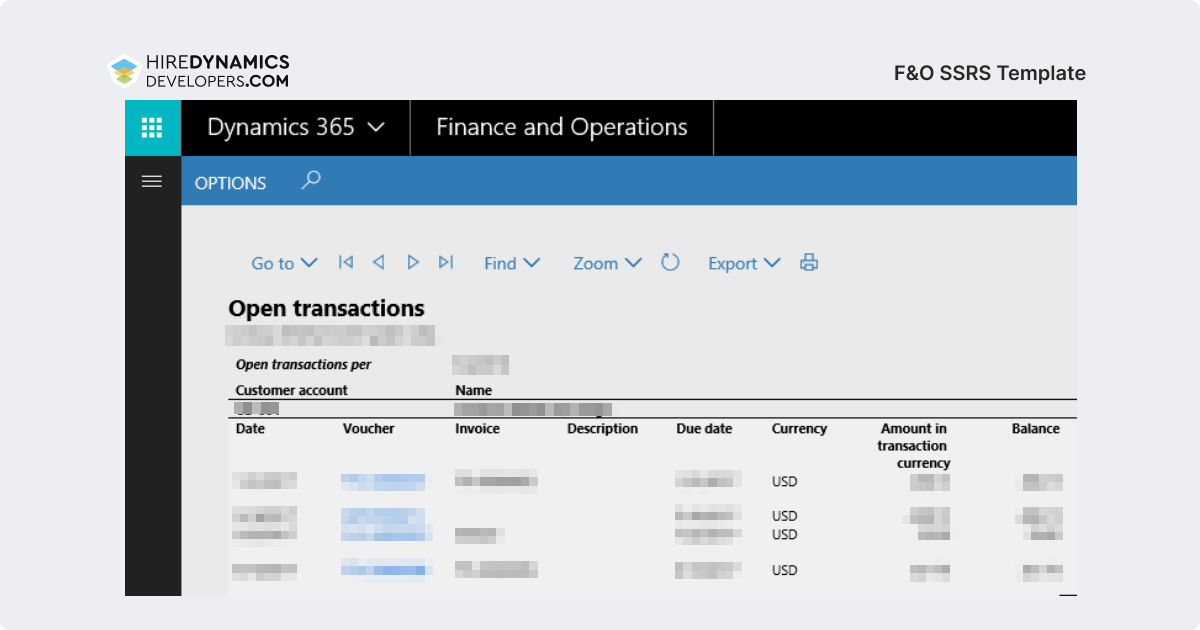The height and width of the screenshot is (630, 1200).
Task: Open the app launcher waffle icon
Action: (x=152, y=127)
